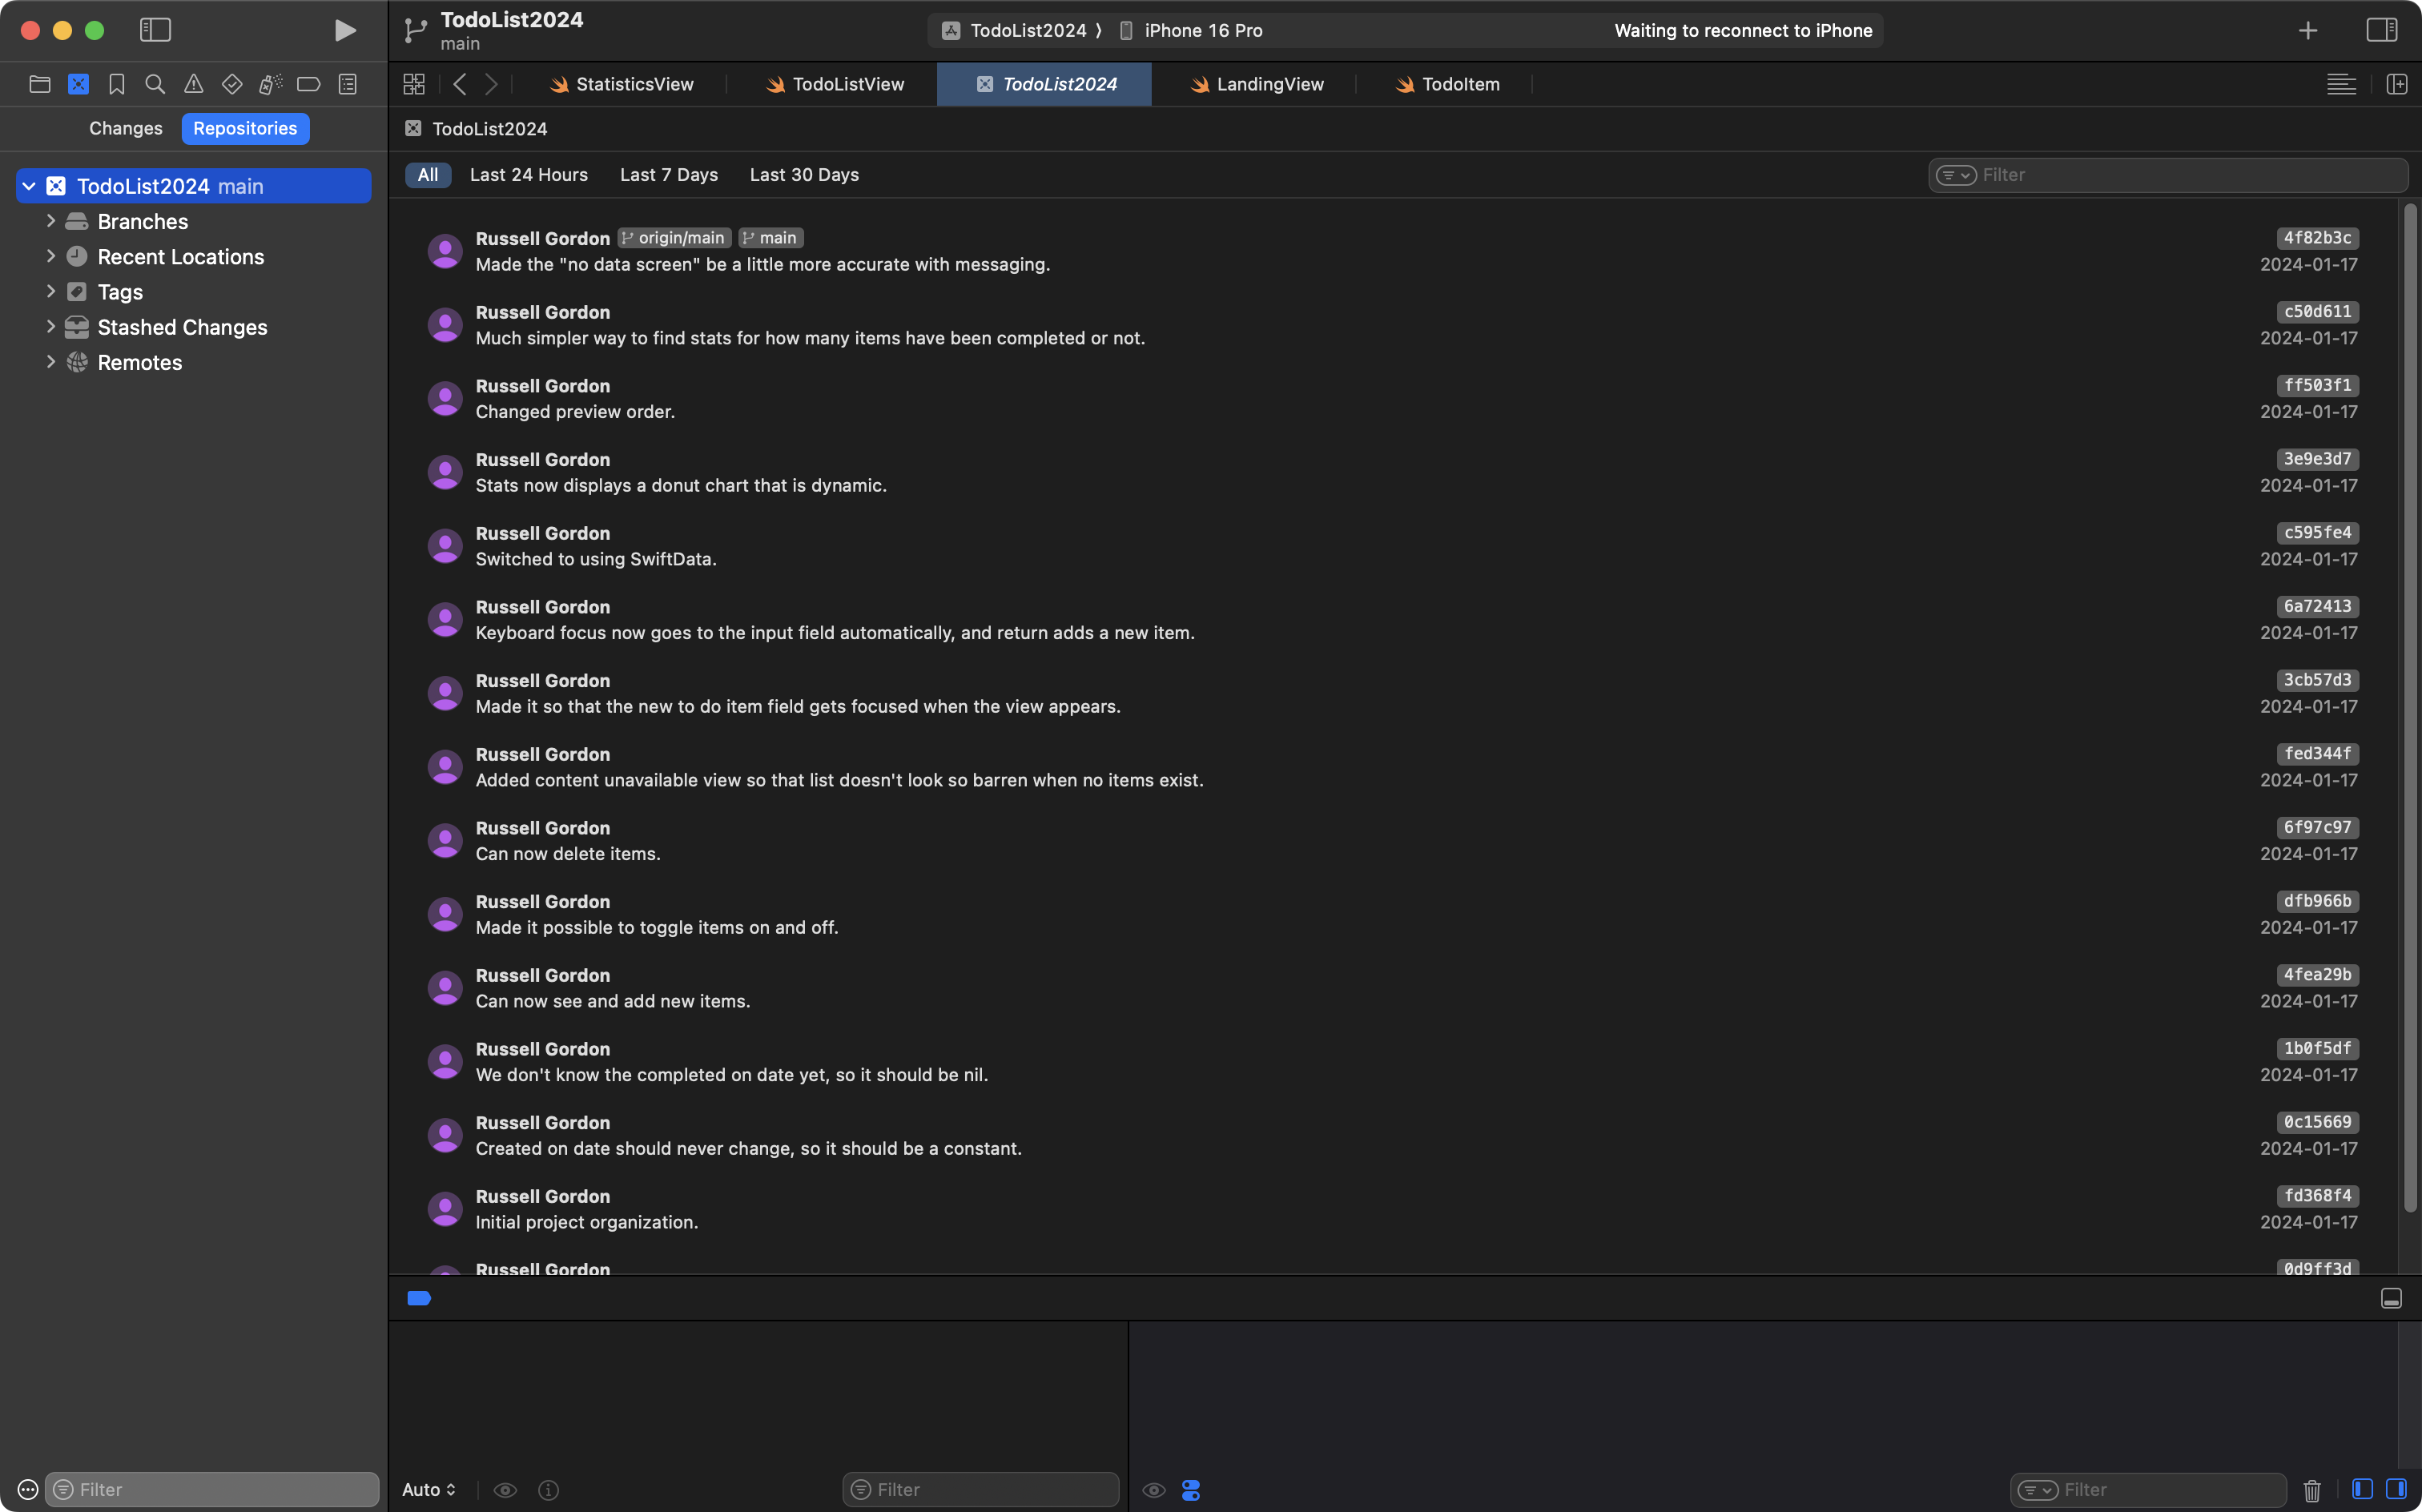This screenshot has width=2422, height=1512.
Task: Click the commit history scrollbar
Action: [x=2410, y=700]
